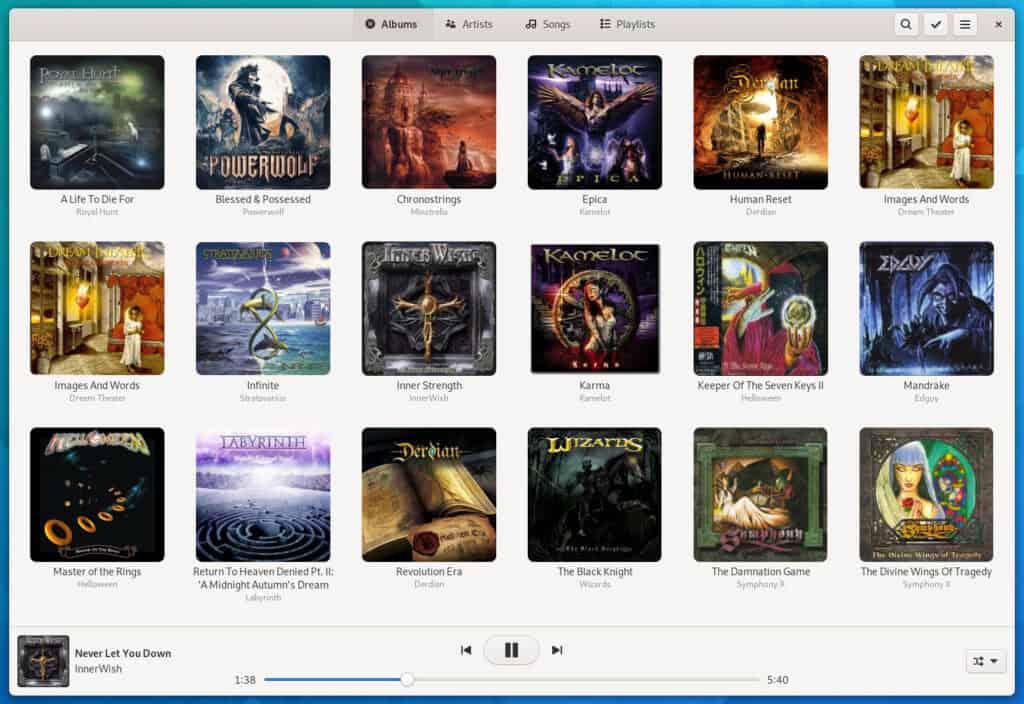Enable selection mode with checkmark button
This screenshot has width=1024, height=704.
click(936, 24)
